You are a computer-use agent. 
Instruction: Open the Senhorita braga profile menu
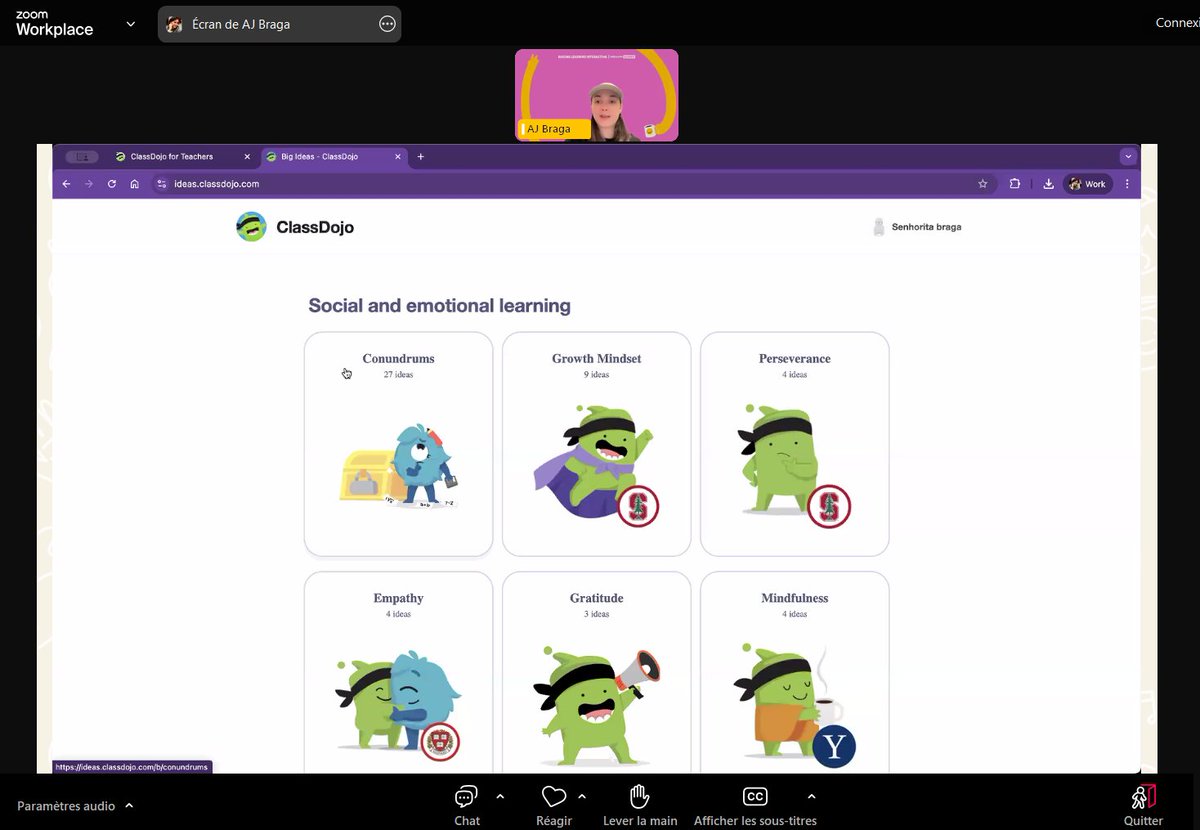(917, 227)
